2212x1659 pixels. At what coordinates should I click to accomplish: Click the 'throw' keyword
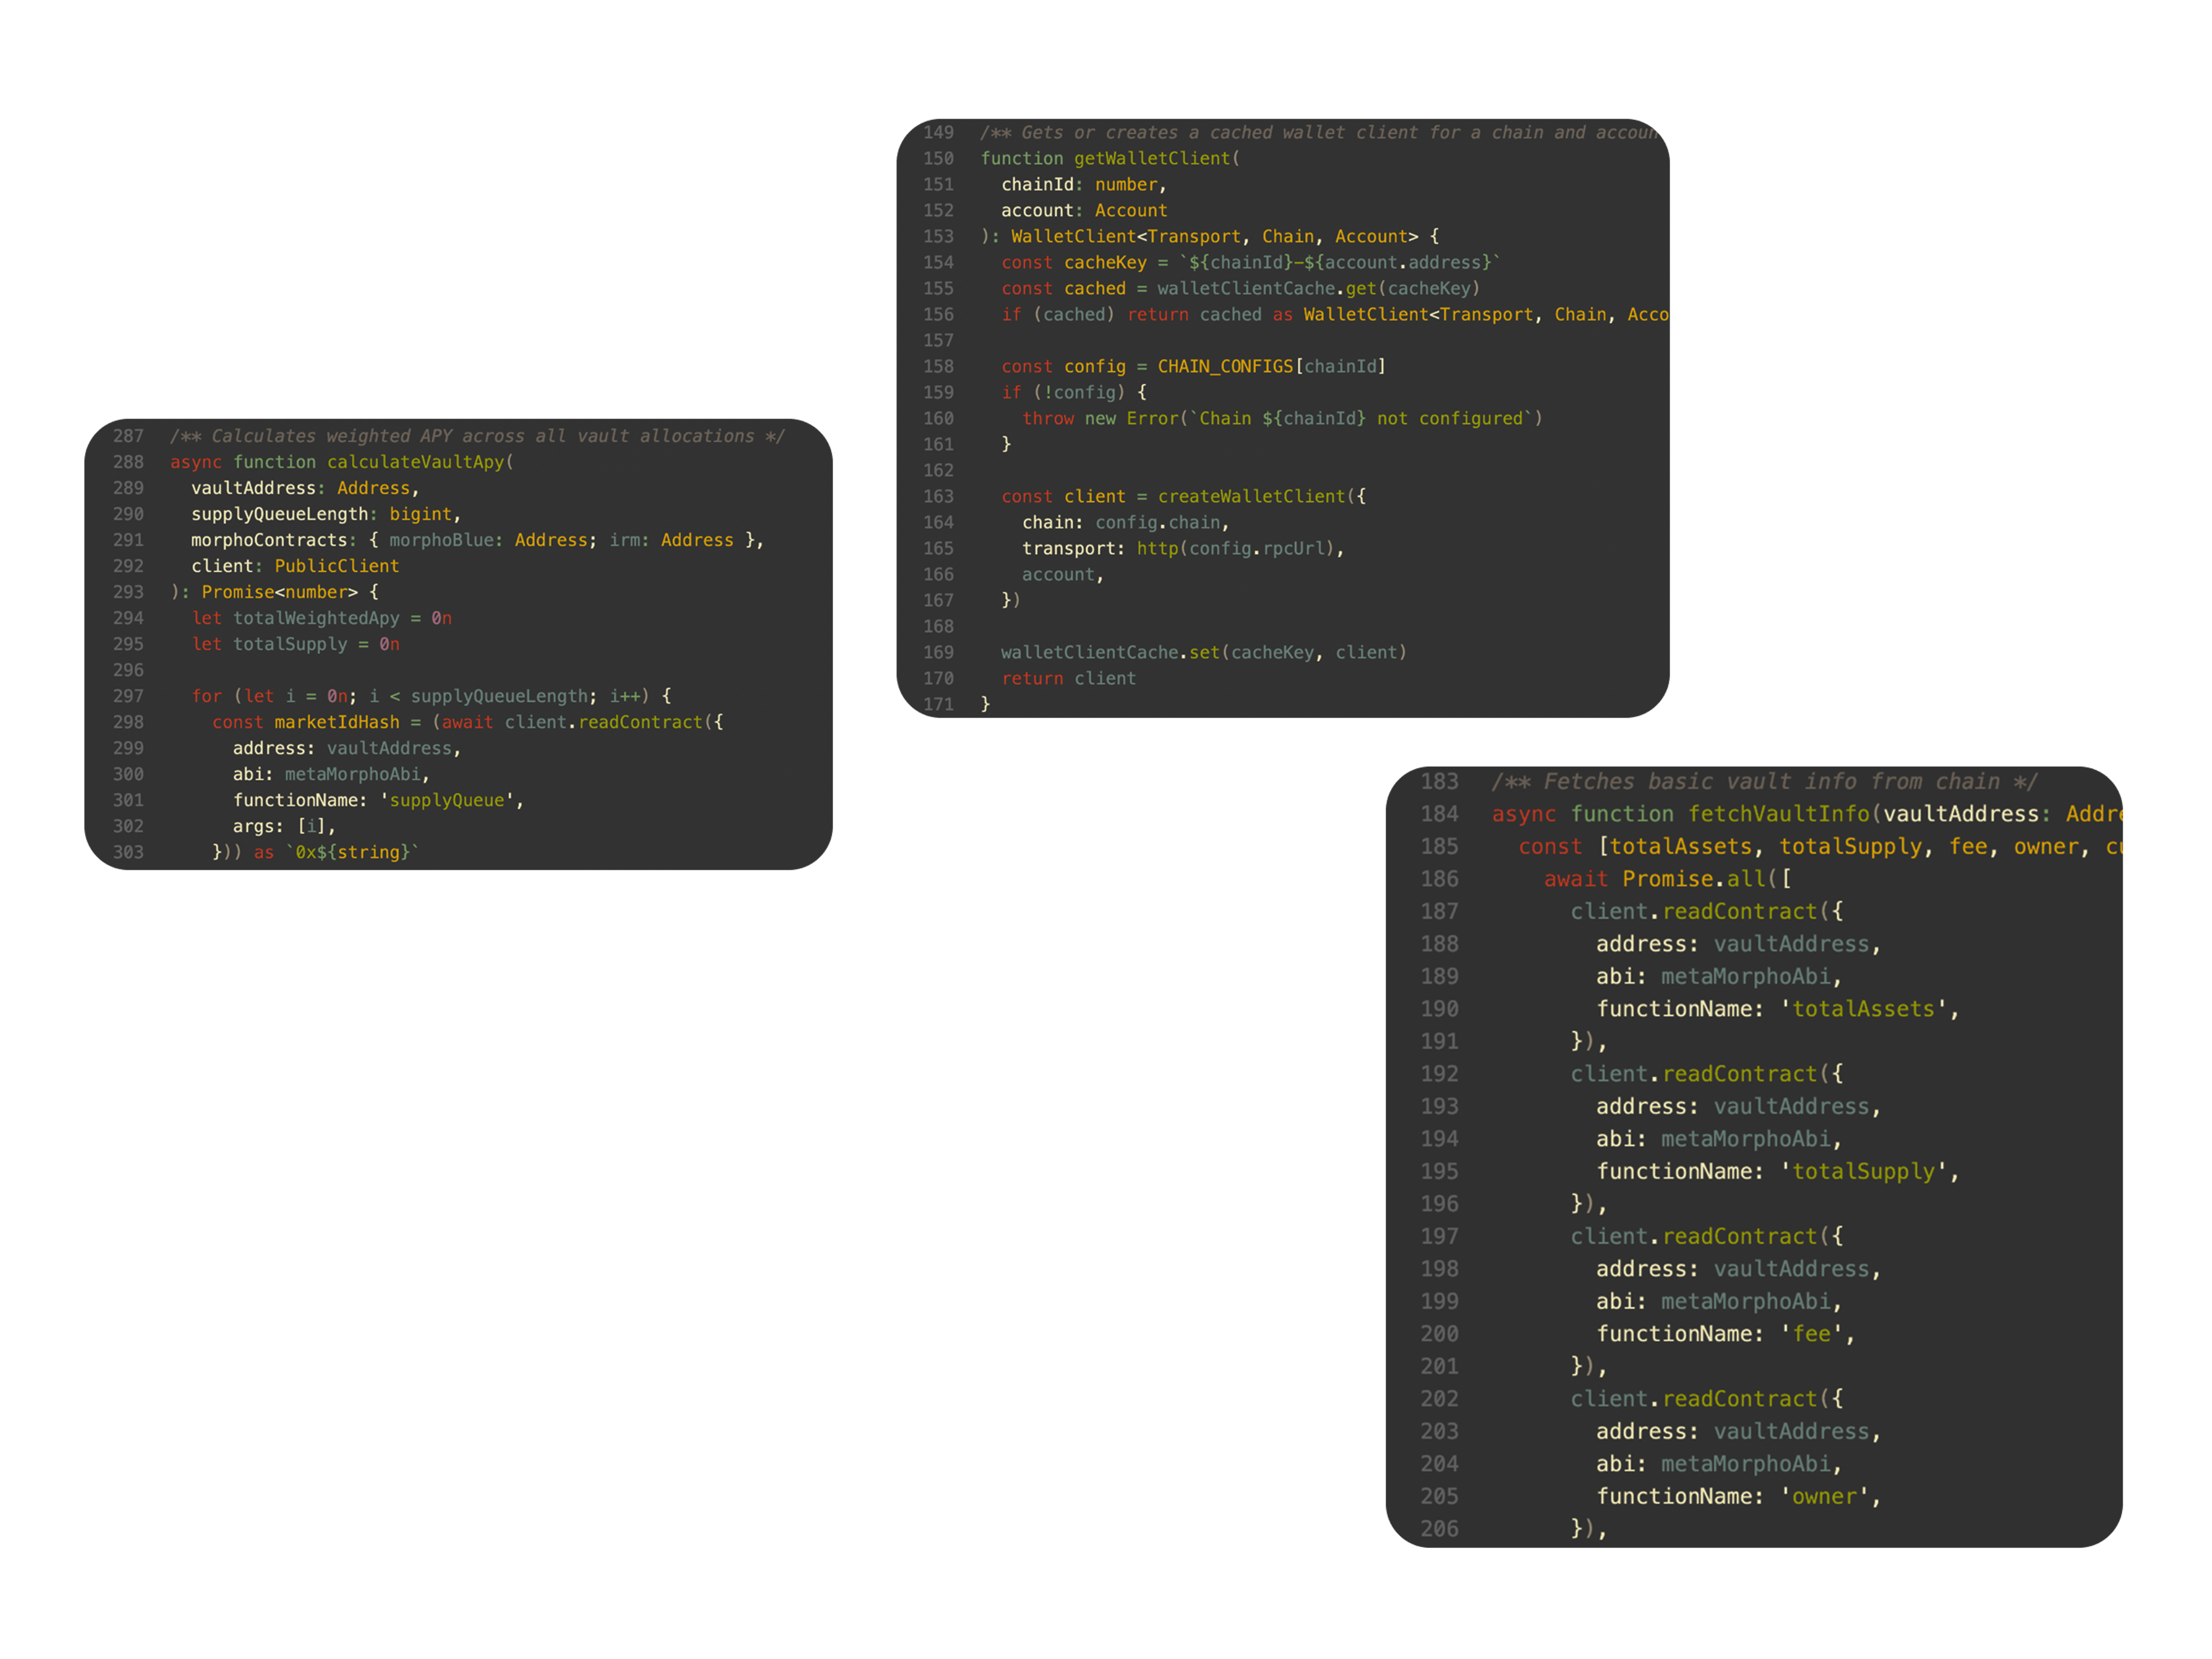[1048, 418]
